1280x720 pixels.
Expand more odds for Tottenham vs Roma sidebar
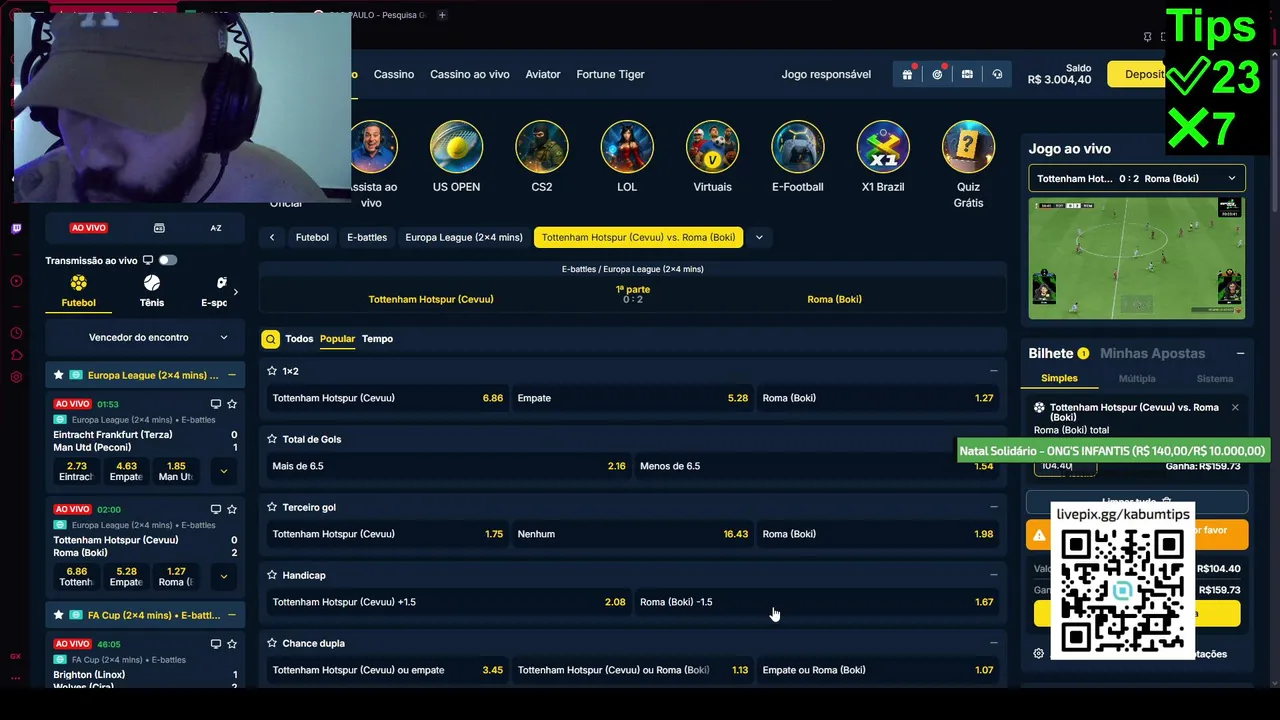(223, 576)
